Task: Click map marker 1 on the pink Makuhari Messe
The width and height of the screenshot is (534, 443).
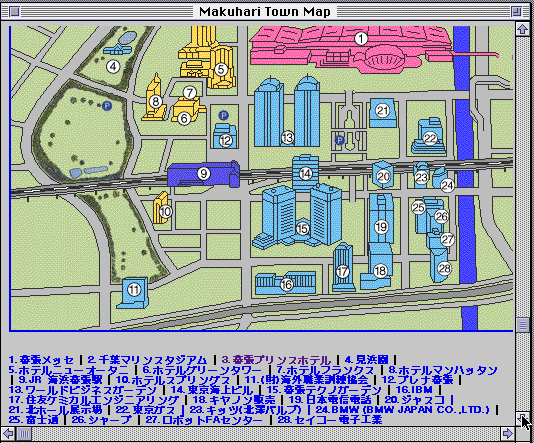Action: pos(361,38)
